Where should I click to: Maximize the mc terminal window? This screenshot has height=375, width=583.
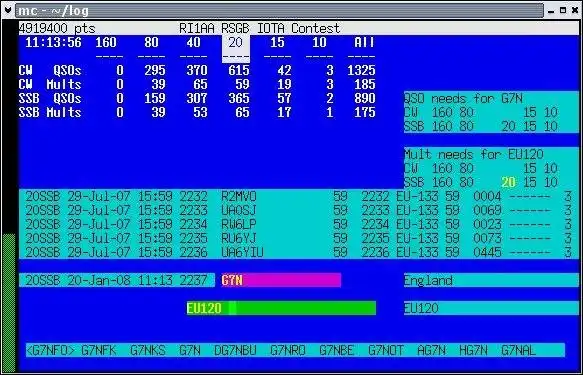pos(563,10)
